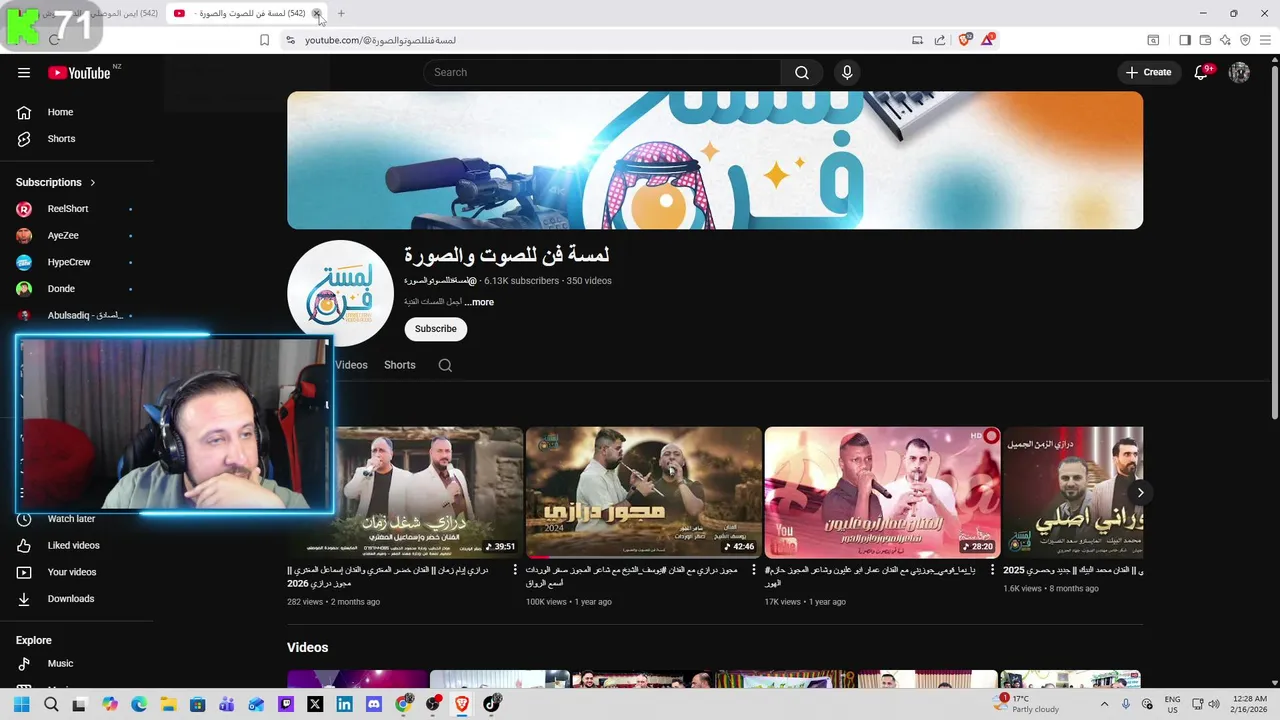Go to the YouTube logo home link
Viewport: 1280px width, 720px height.
80,72
